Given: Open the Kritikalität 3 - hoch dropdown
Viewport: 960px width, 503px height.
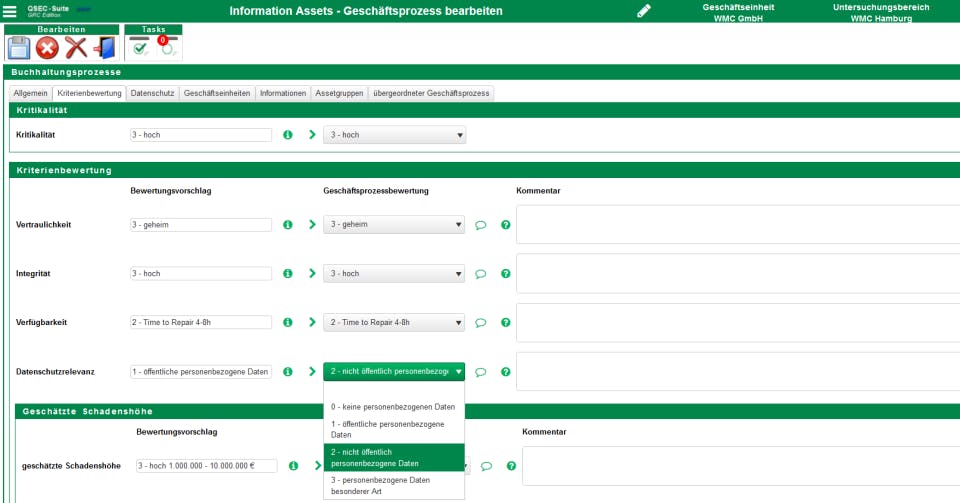Looking at the screenshot, I should (394, 135).
